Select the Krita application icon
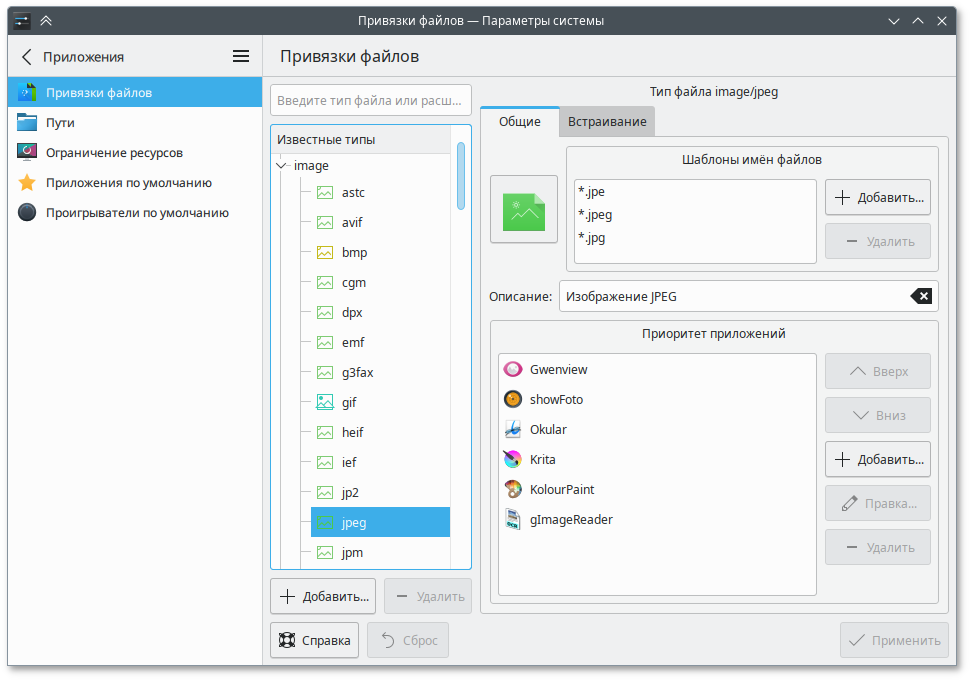Screen dimensions: 970x680 (x=513, y=460)
